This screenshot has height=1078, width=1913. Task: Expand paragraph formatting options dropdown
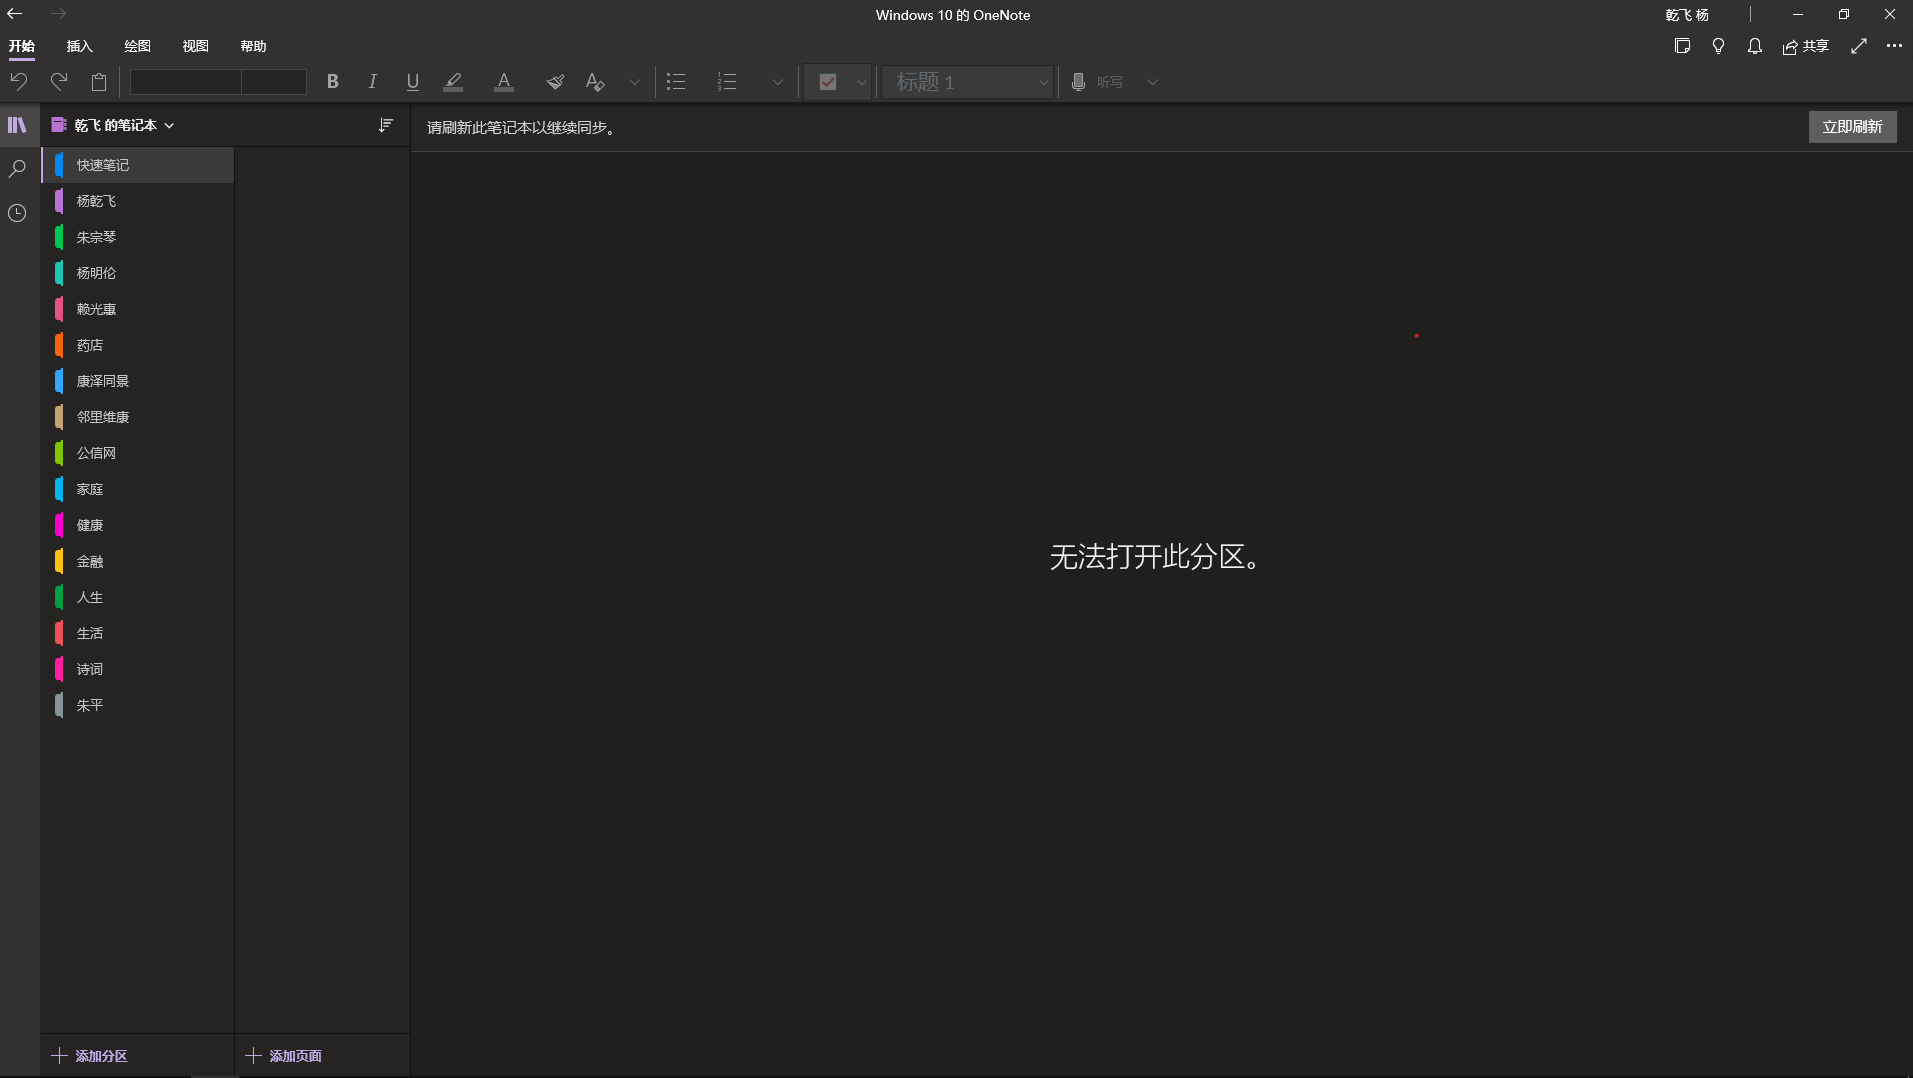(778, 82)
